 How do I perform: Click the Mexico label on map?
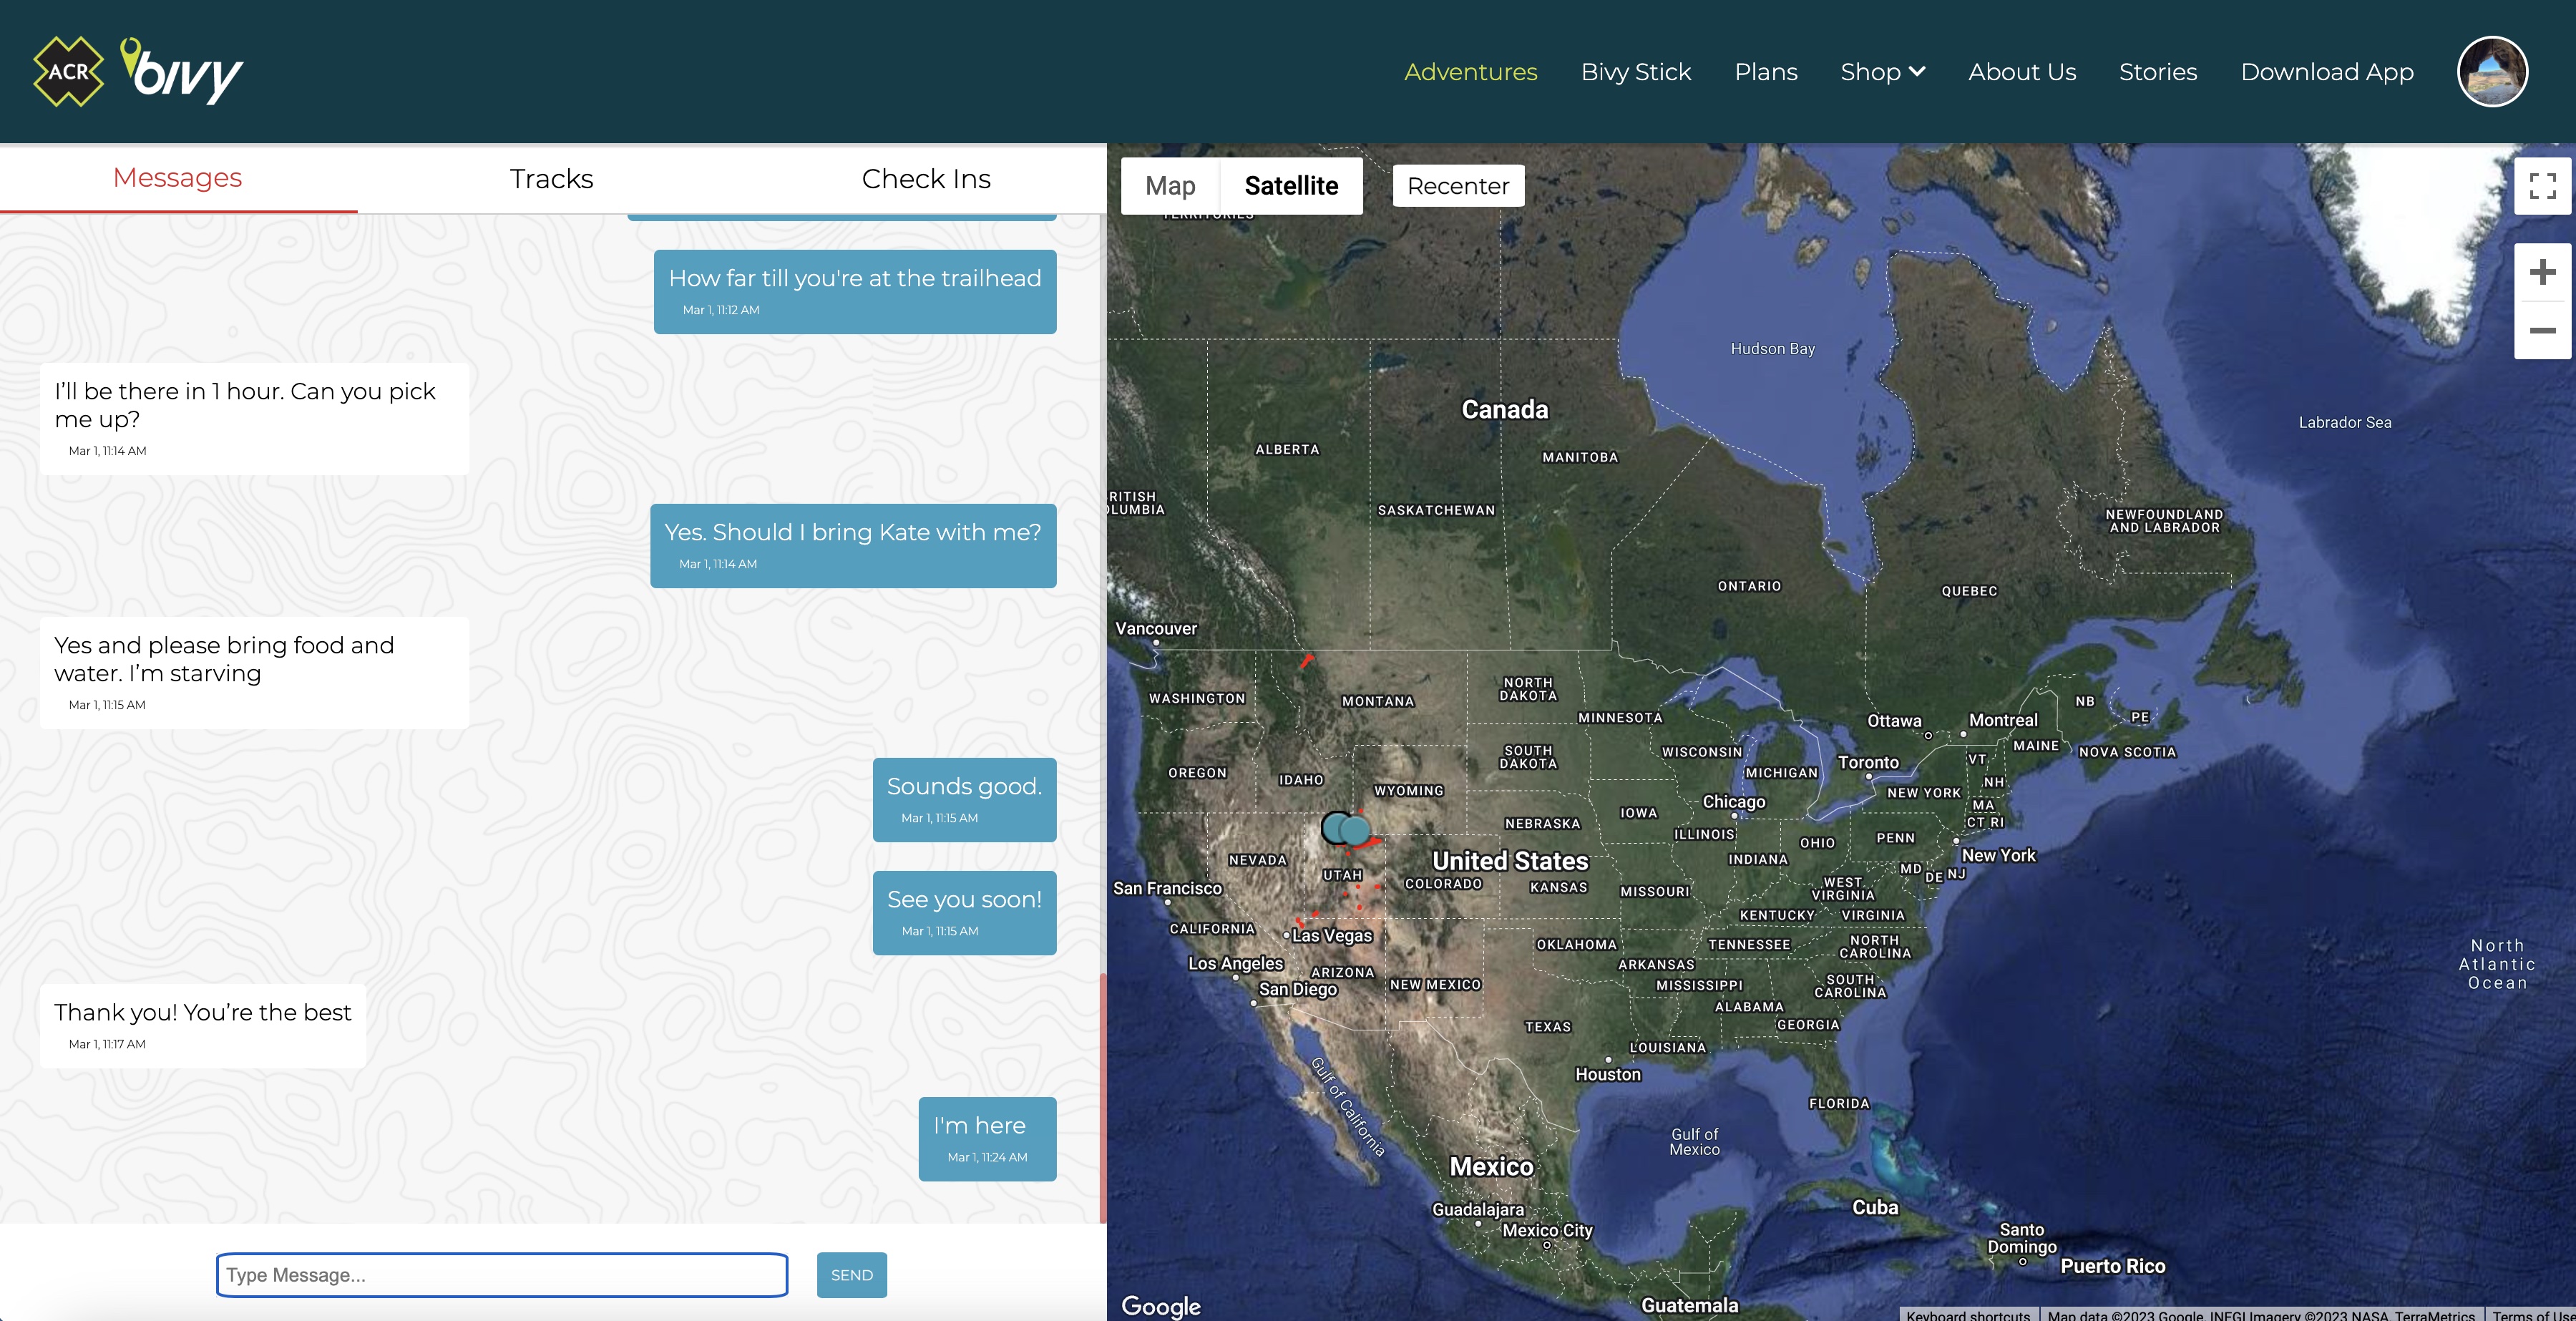click(1491, 1167)
